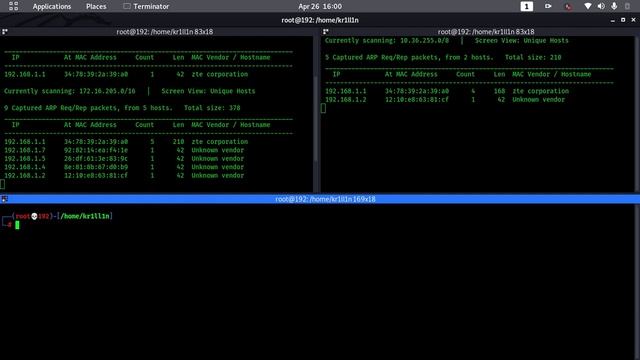Image resolution: width=640 pixels, height=360 pixels.
Task: Open the volume speaker icon
Action: (601, 6)
